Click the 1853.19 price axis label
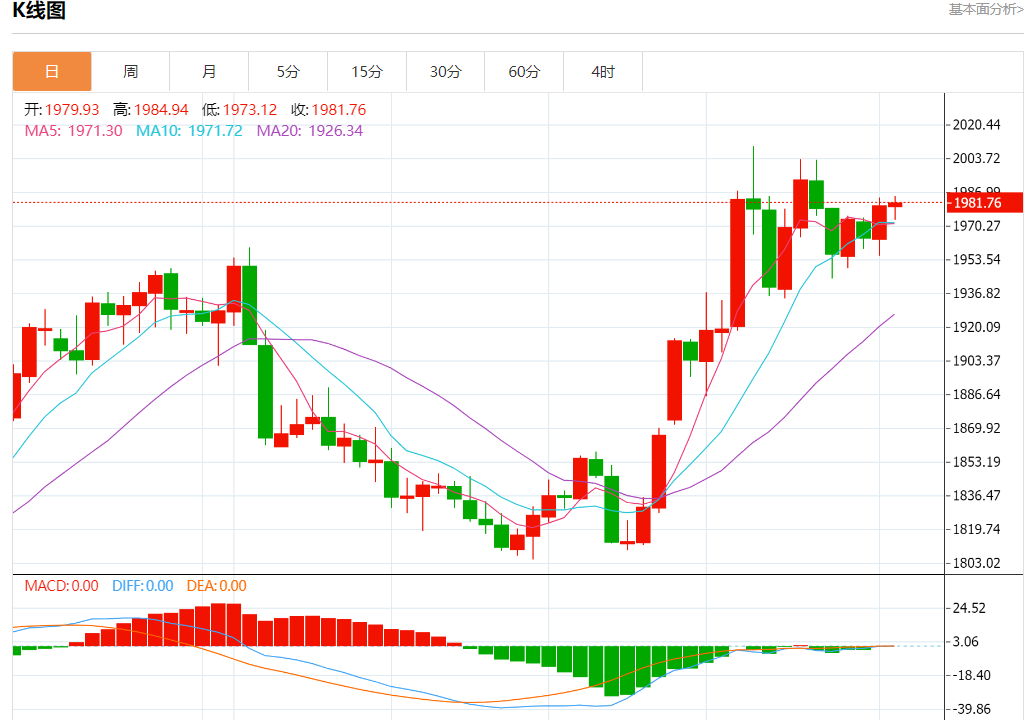1036x720 pixels. 977,462
